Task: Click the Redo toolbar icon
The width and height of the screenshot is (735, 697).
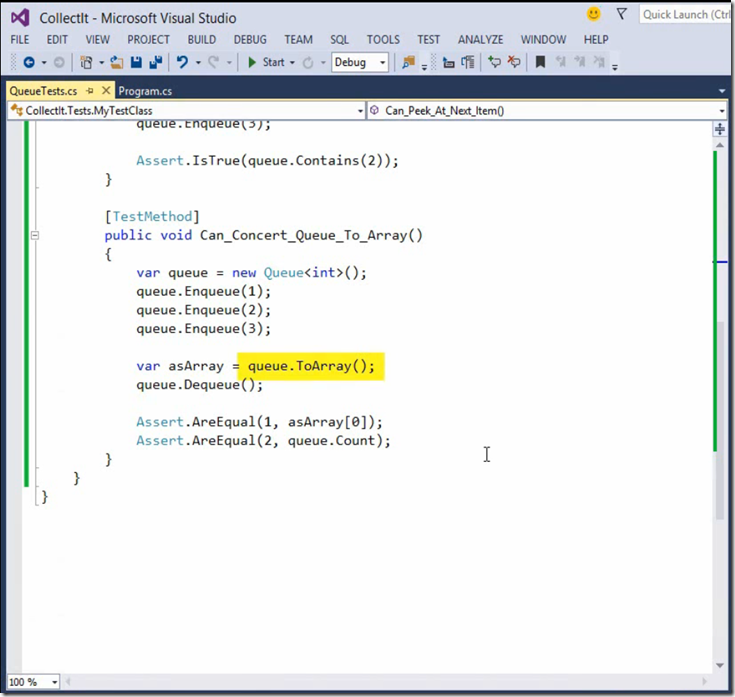Action: tap(214, 62)
